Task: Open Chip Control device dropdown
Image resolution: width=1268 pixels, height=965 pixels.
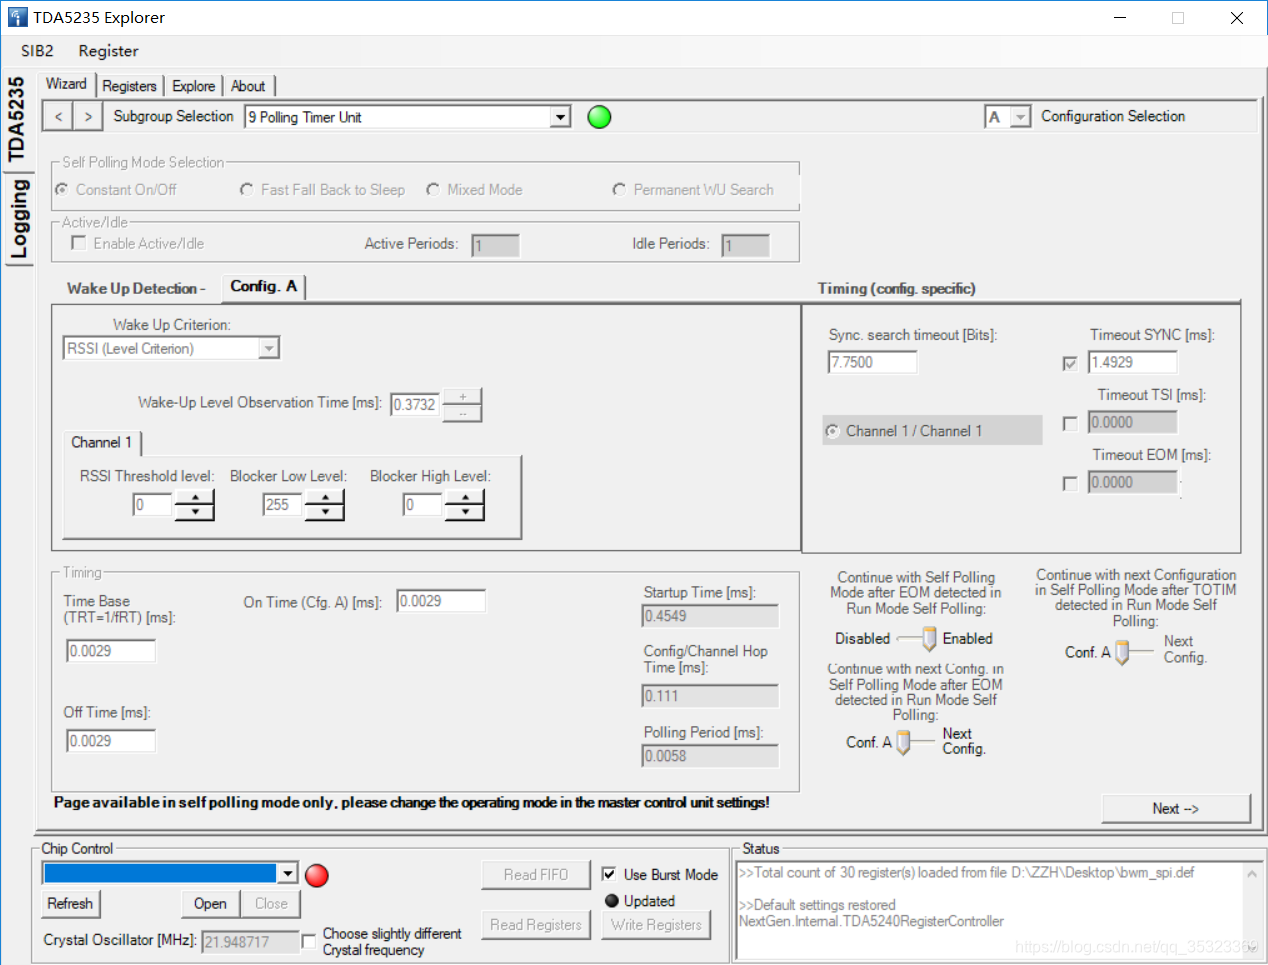Action: [288, 873]
